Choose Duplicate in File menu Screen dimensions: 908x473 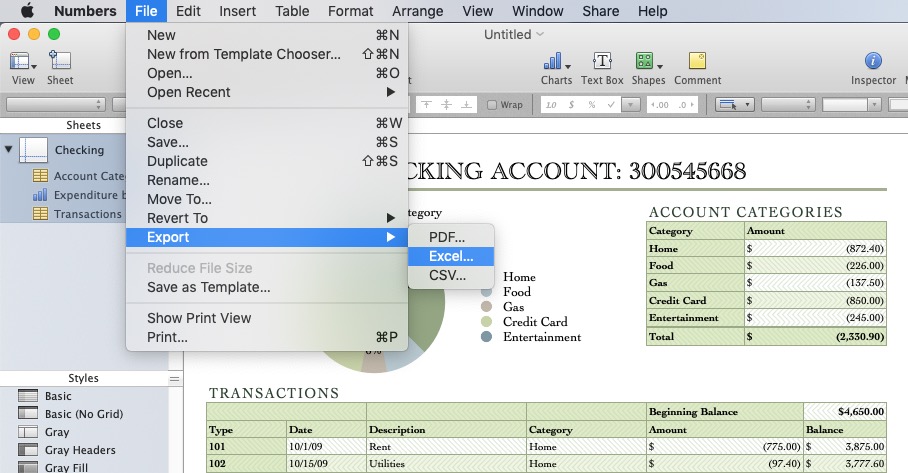click(267, 162)
